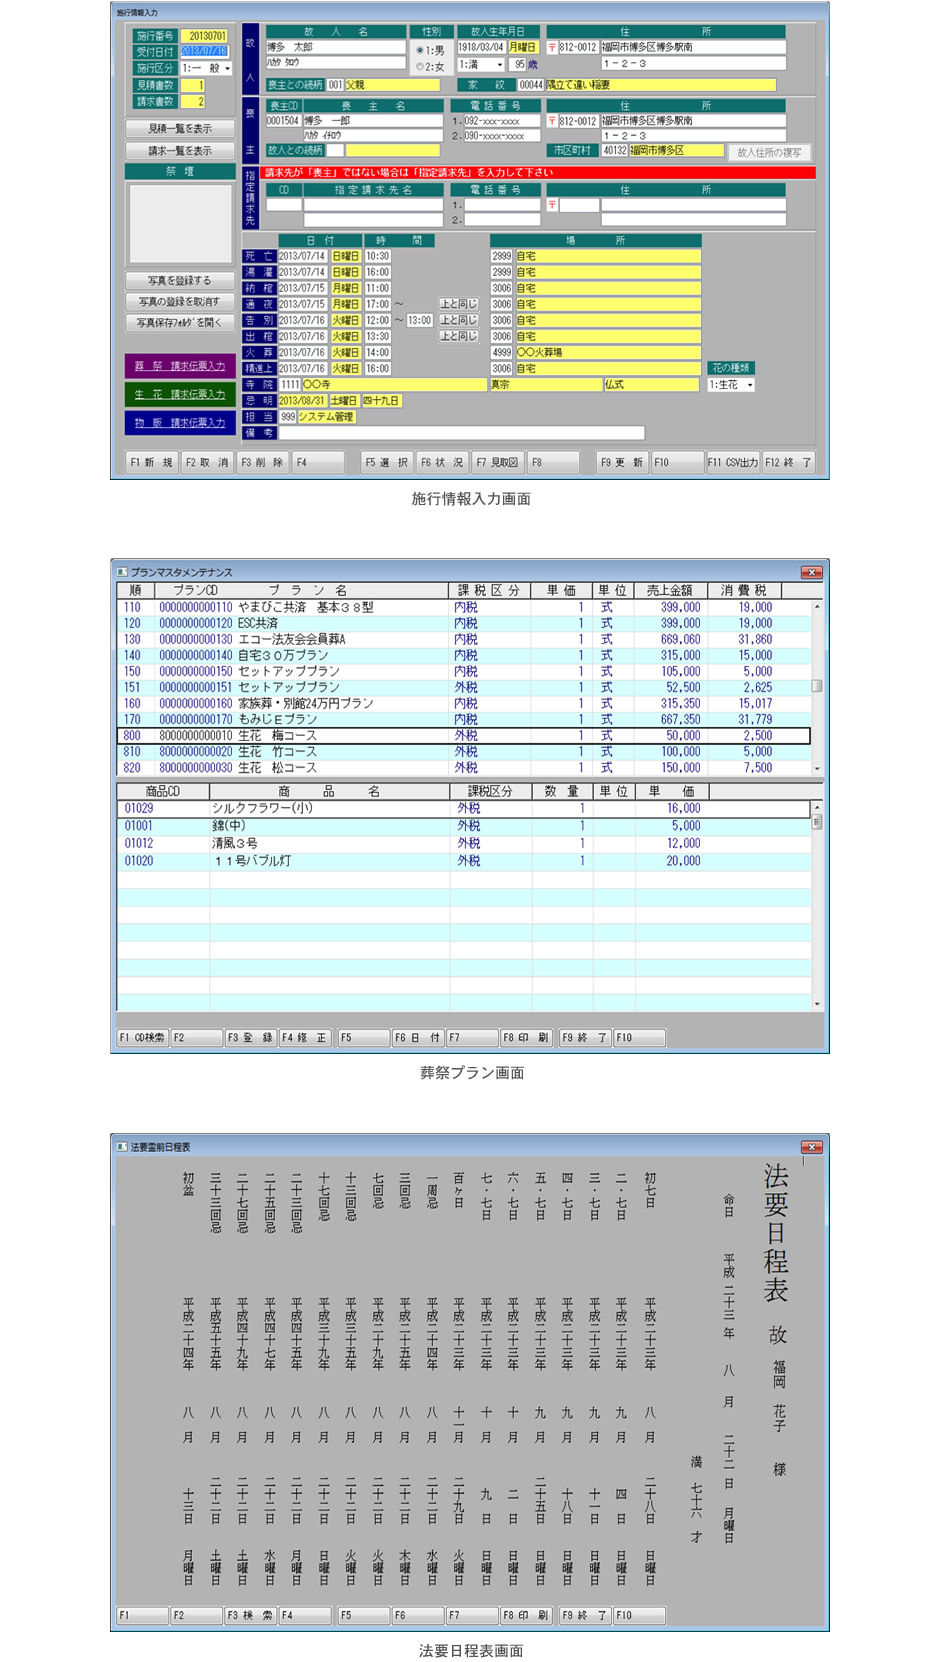
Task: Click F9 終了 in 法要霊前日程表 window
Action: pos(585,1615)
